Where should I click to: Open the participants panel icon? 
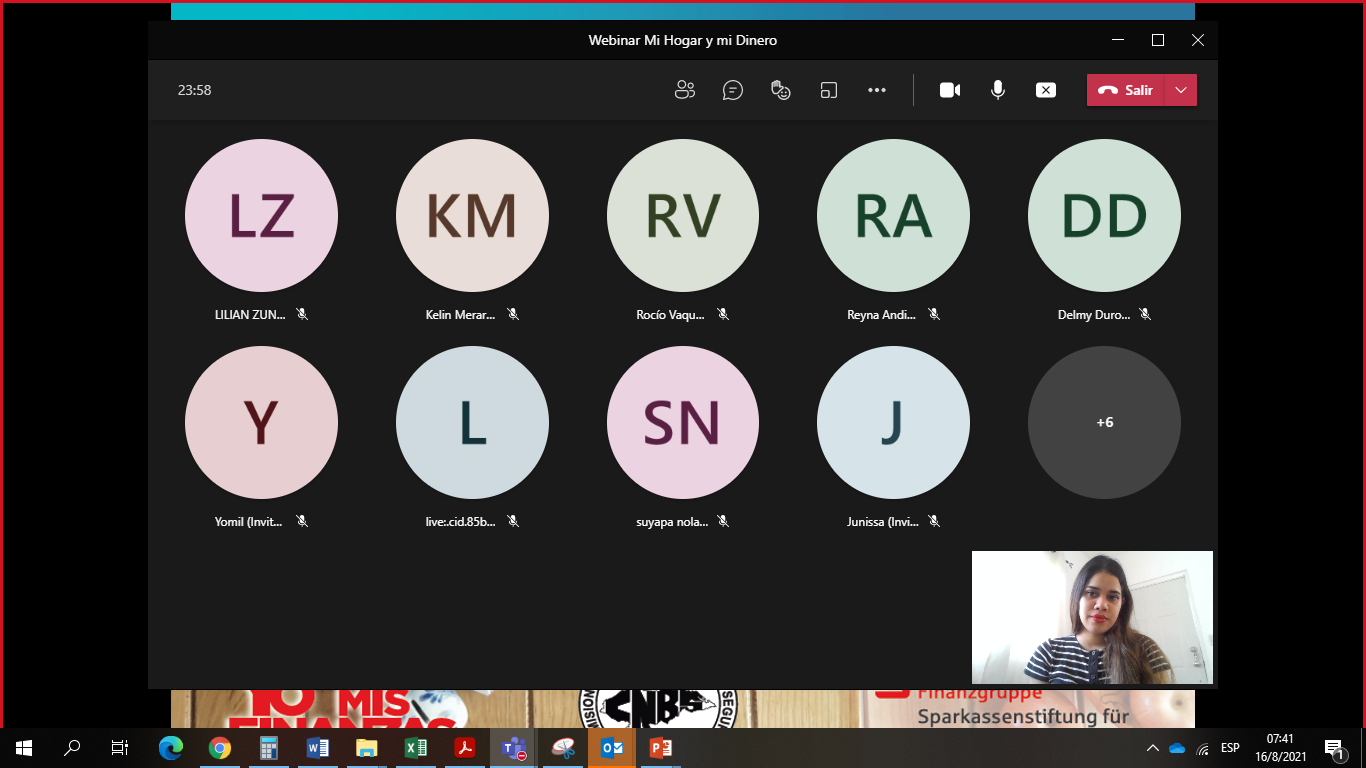pos(685,90)
